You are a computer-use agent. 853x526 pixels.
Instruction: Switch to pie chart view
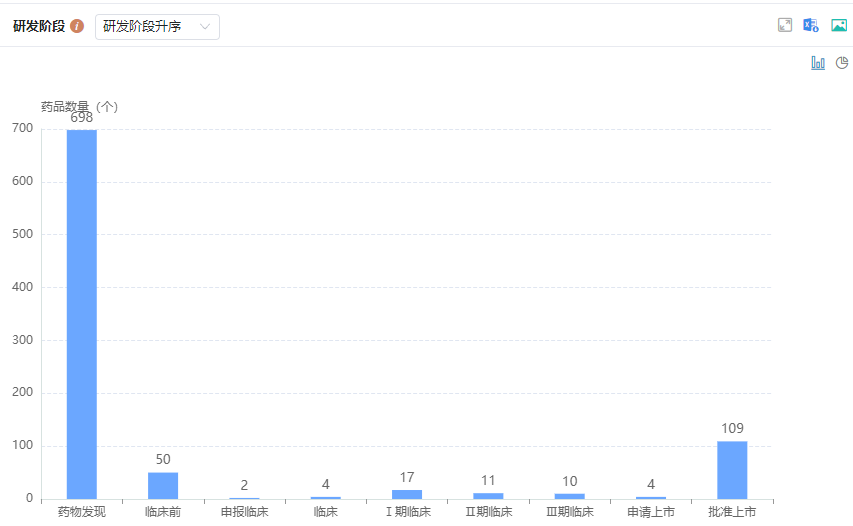pos(842,62)
